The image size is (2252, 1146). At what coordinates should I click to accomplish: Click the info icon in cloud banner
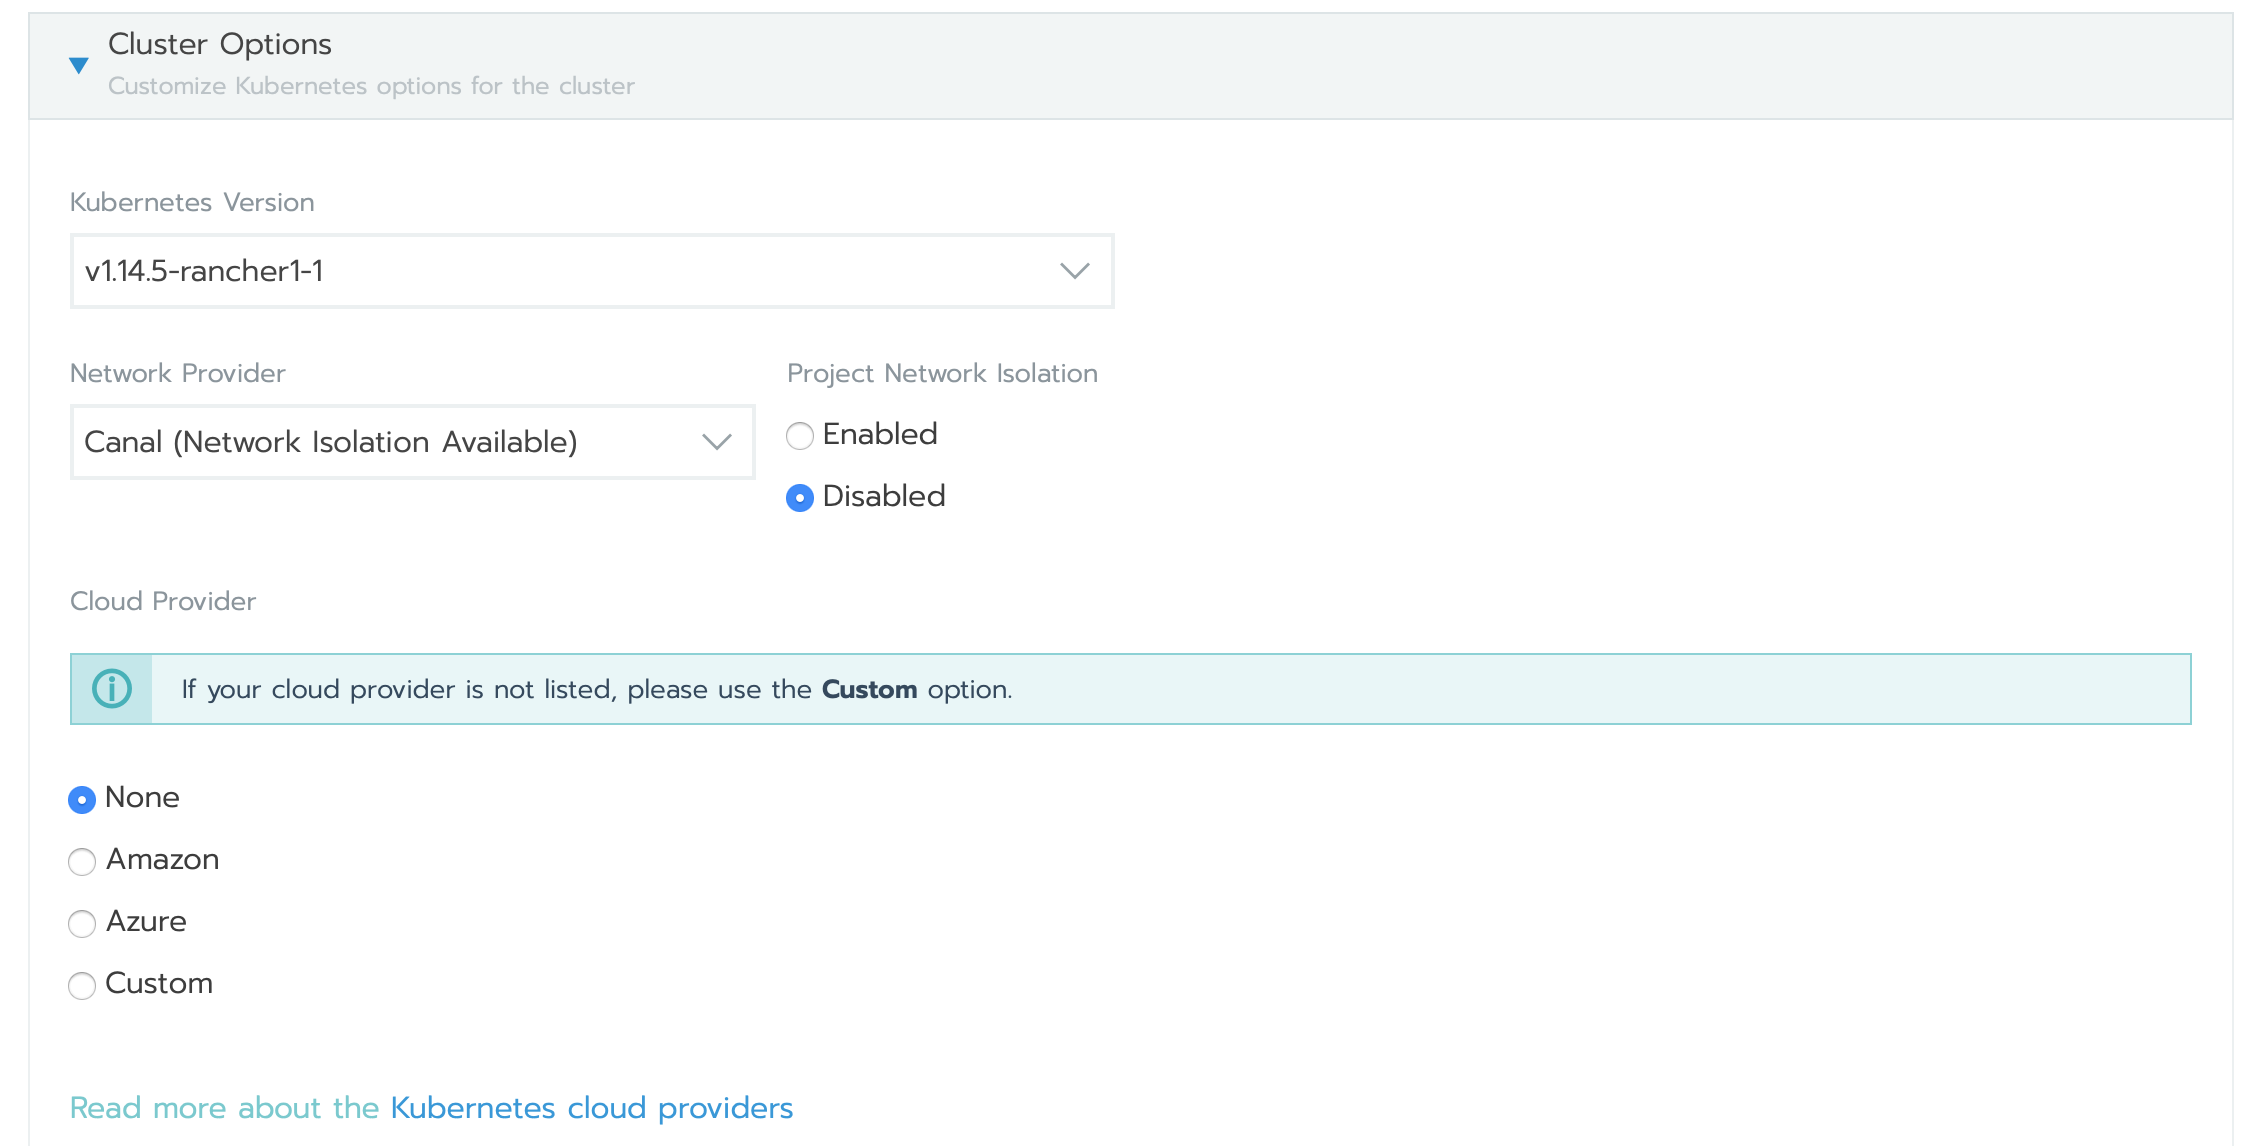click(x=112, y=689)
